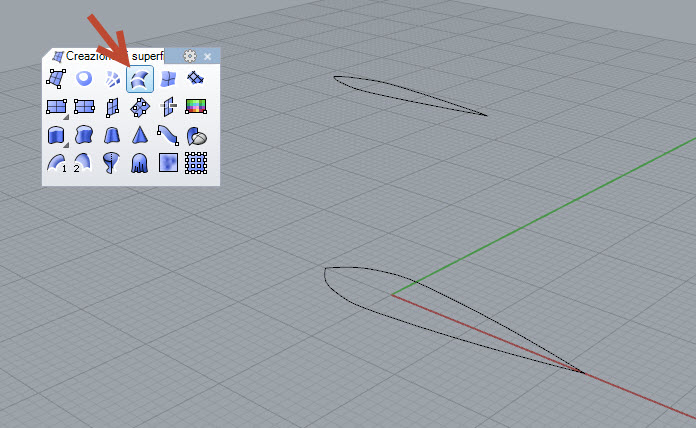
Task: Choose the Extrude to point cone icon
Action: click(140, 135)
